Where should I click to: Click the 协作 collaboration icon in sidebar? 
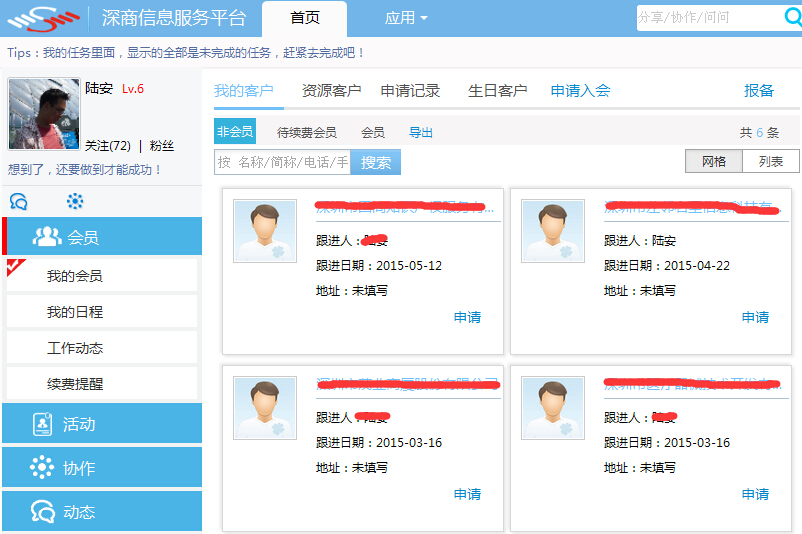[x=42, y=468]
